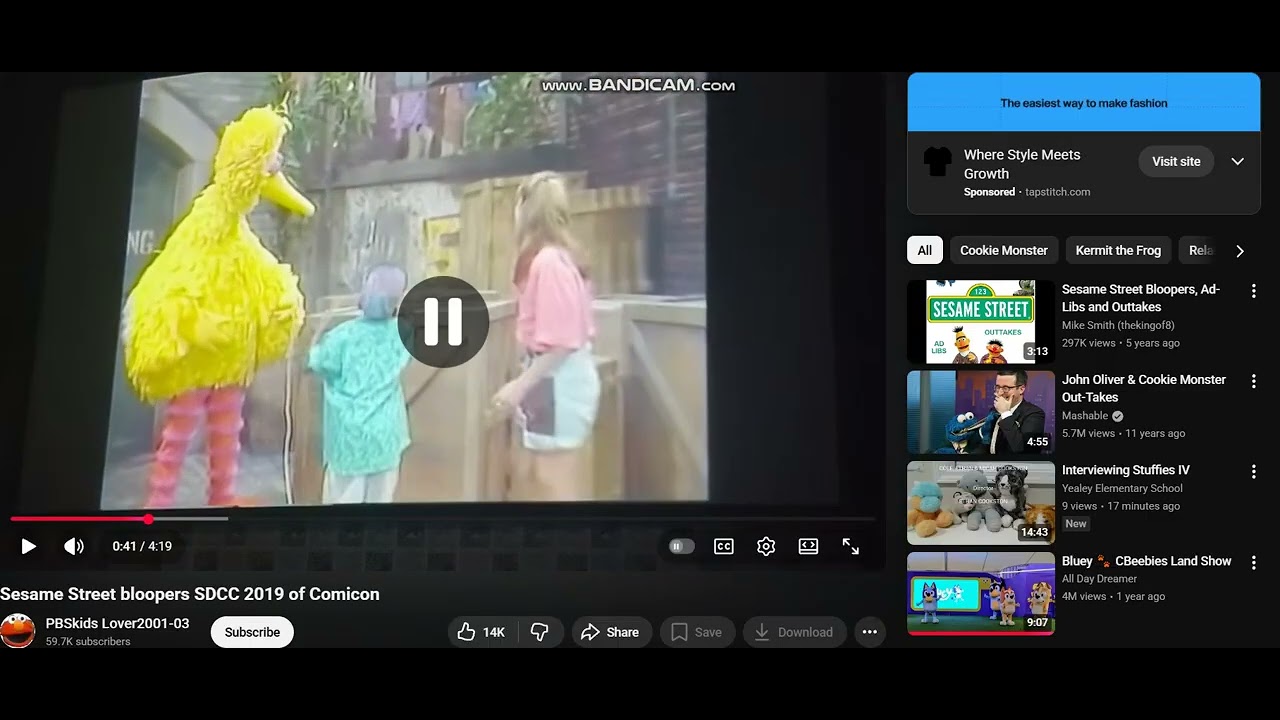Viewport: 1280px width, 720px height.
Task: Open options for John Oliver video
Action: 1253,381
